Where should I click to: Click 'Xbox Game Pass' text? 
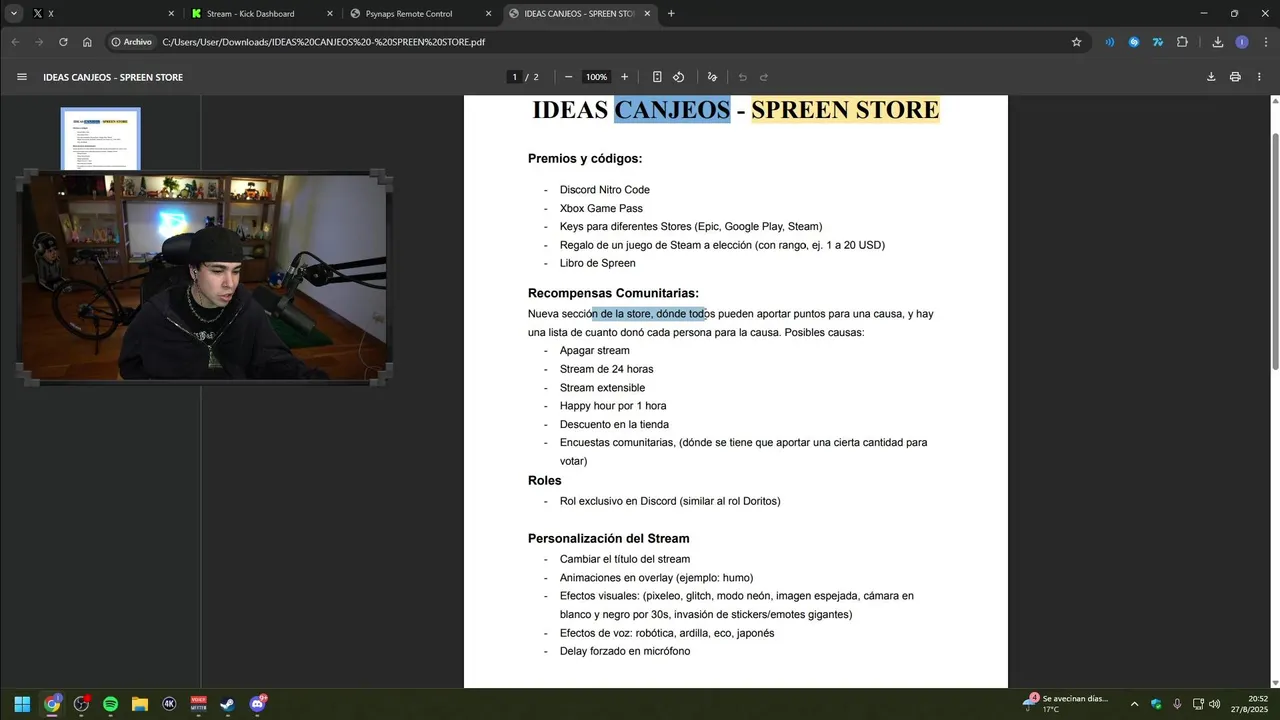tap(601, 209)
